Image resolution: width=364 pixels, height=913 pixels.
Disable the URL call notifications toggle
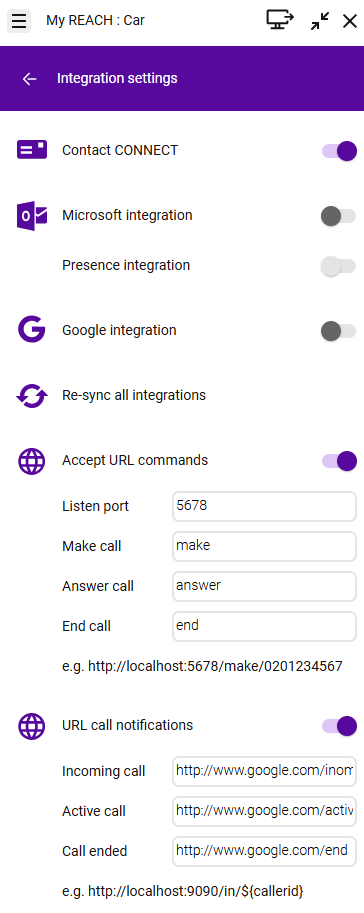tap(339, 726)
